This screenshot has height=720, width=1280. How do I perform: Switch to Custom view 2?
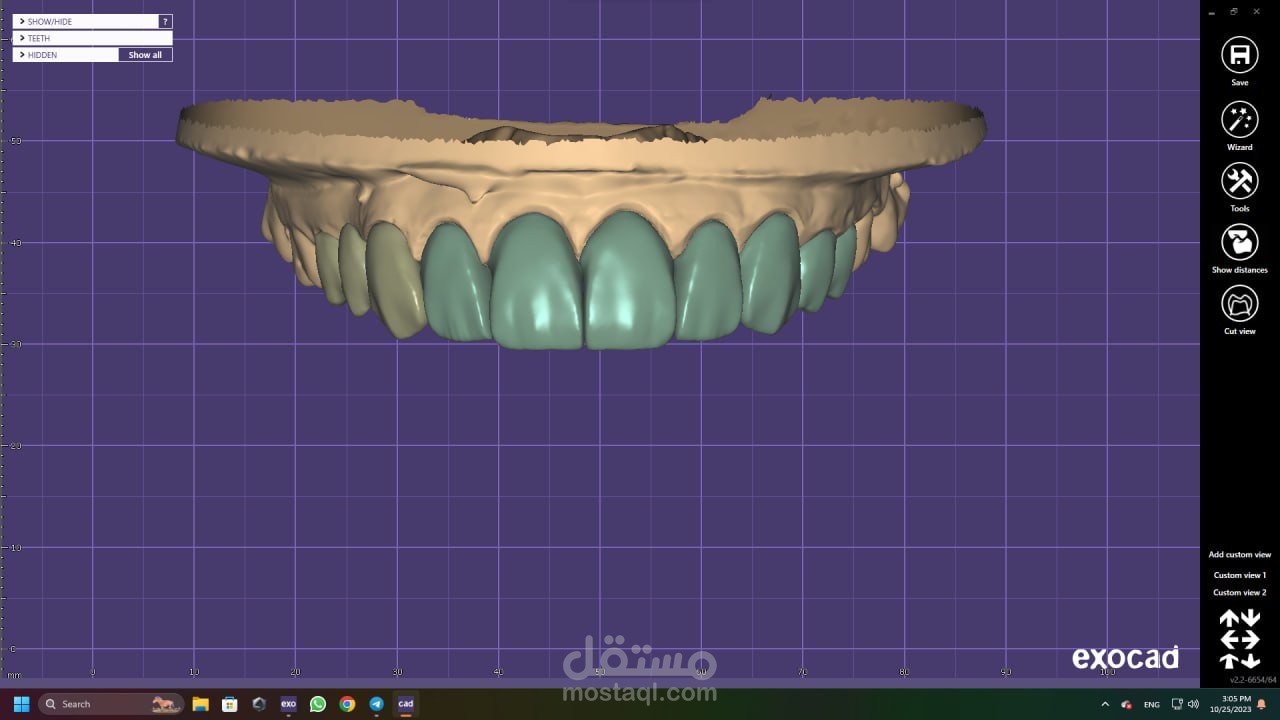point(1239,593)
